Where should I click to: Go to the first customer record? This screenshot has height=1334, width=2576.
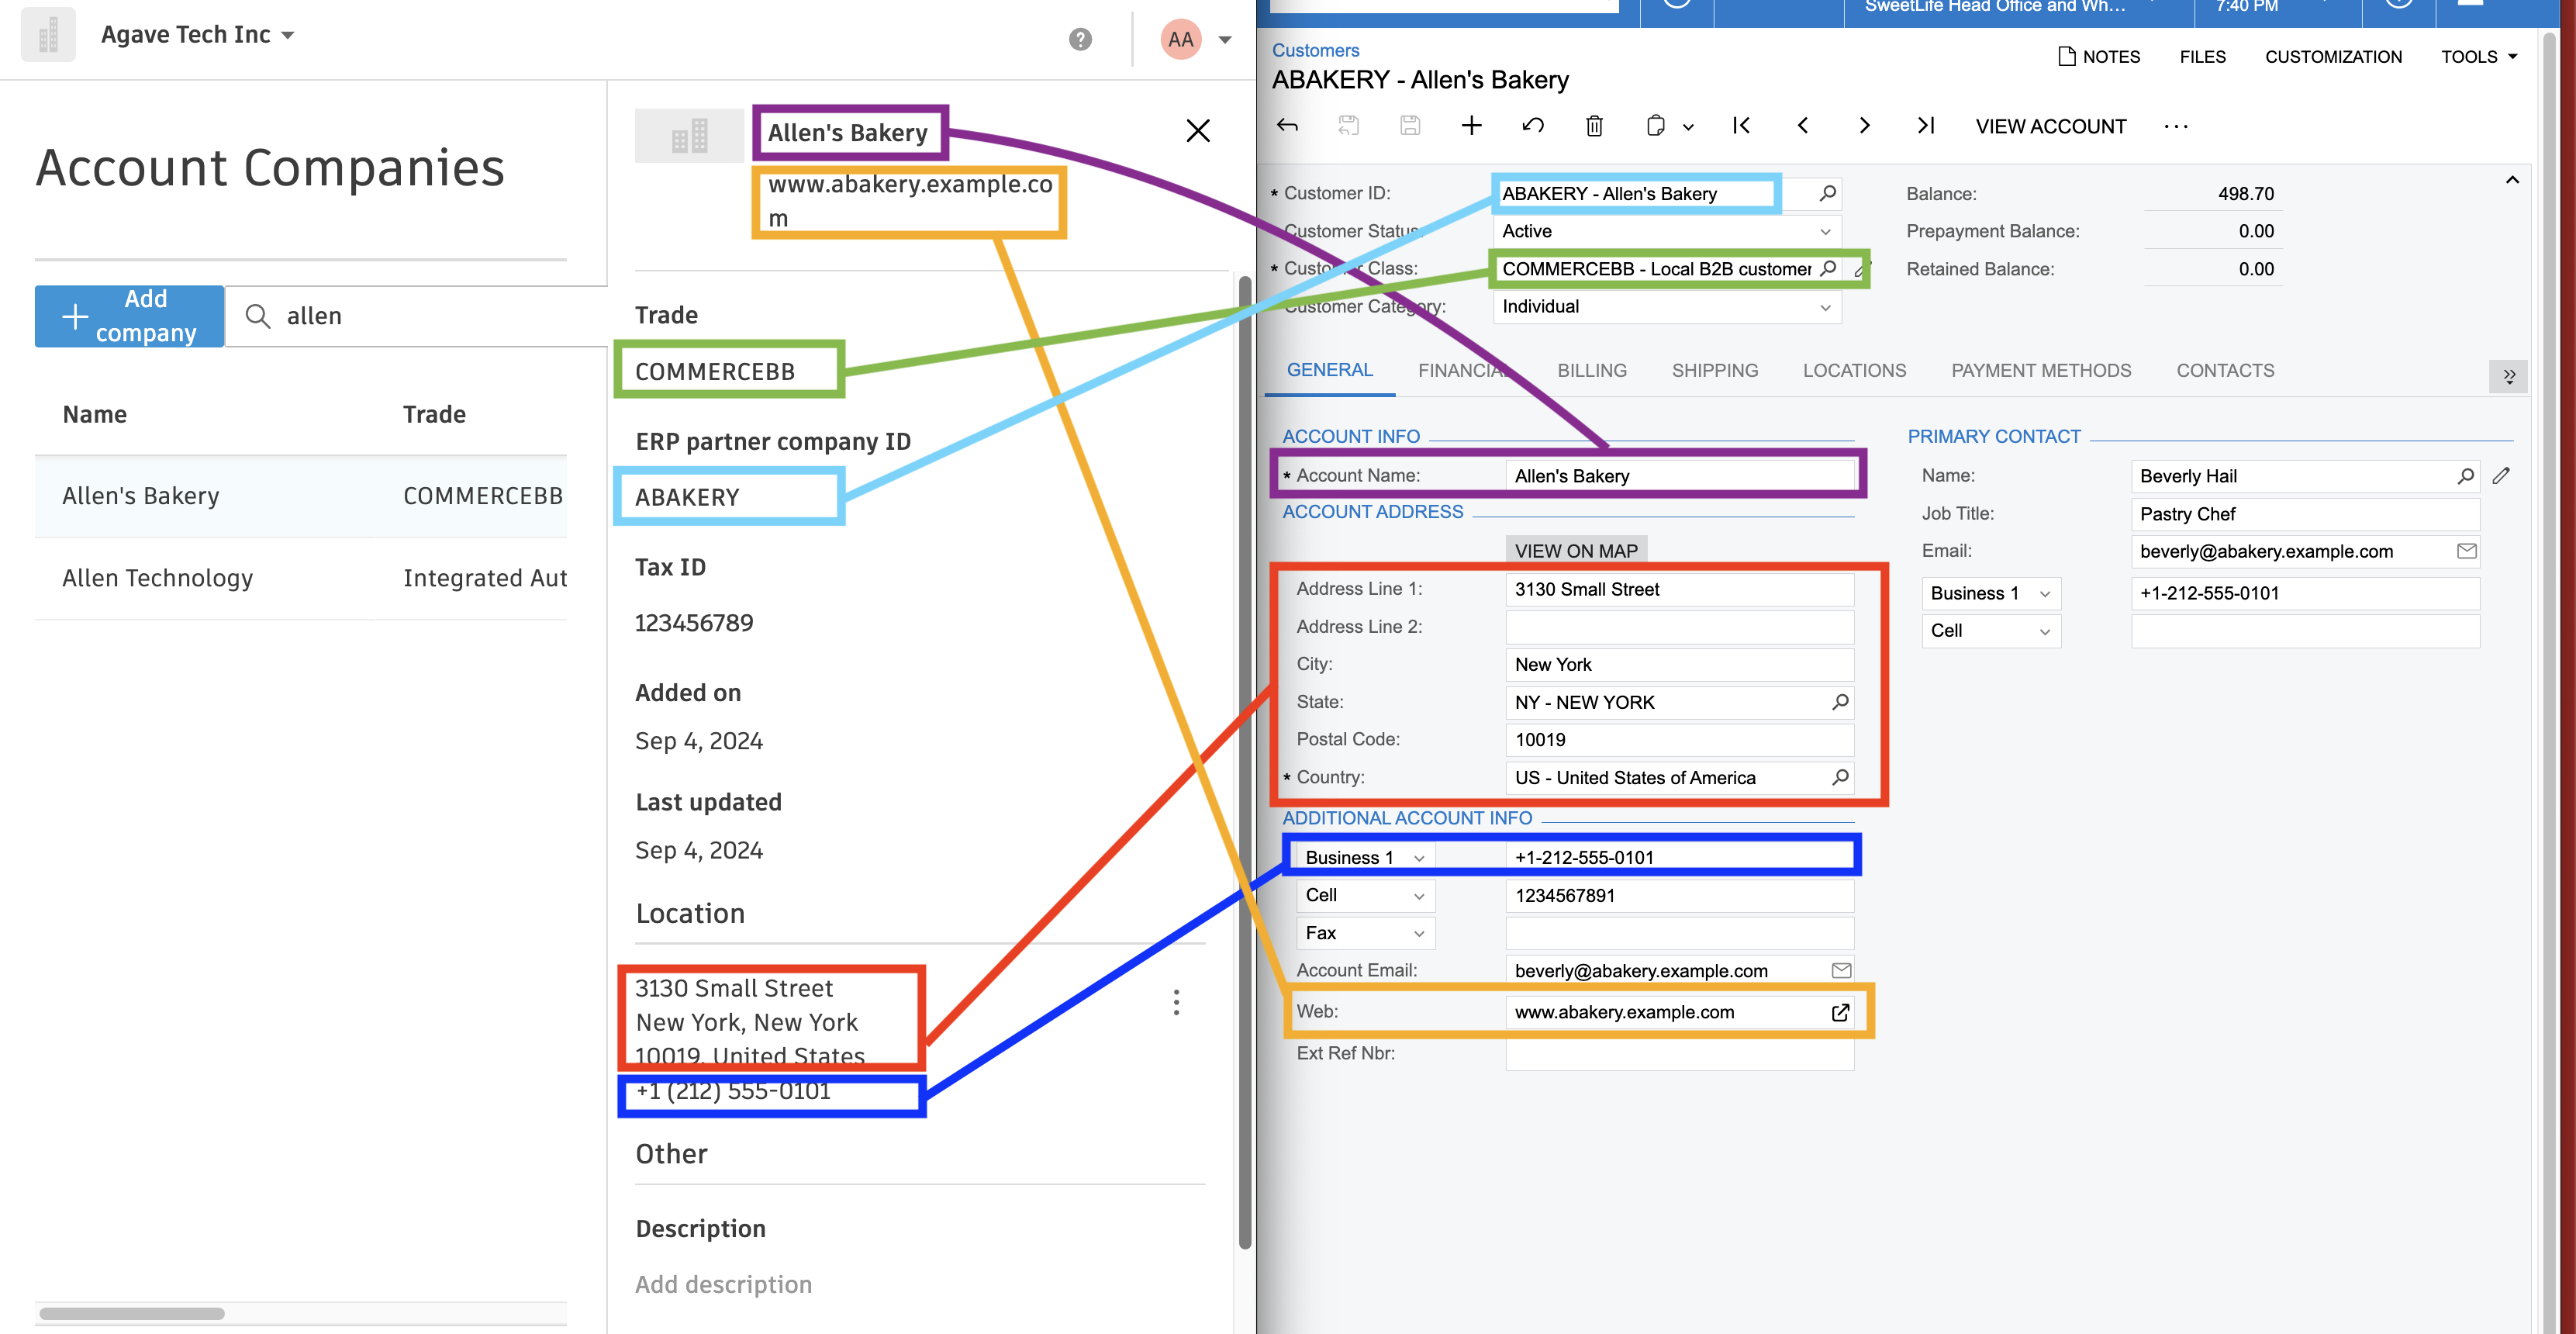(x=1741, y=126)
